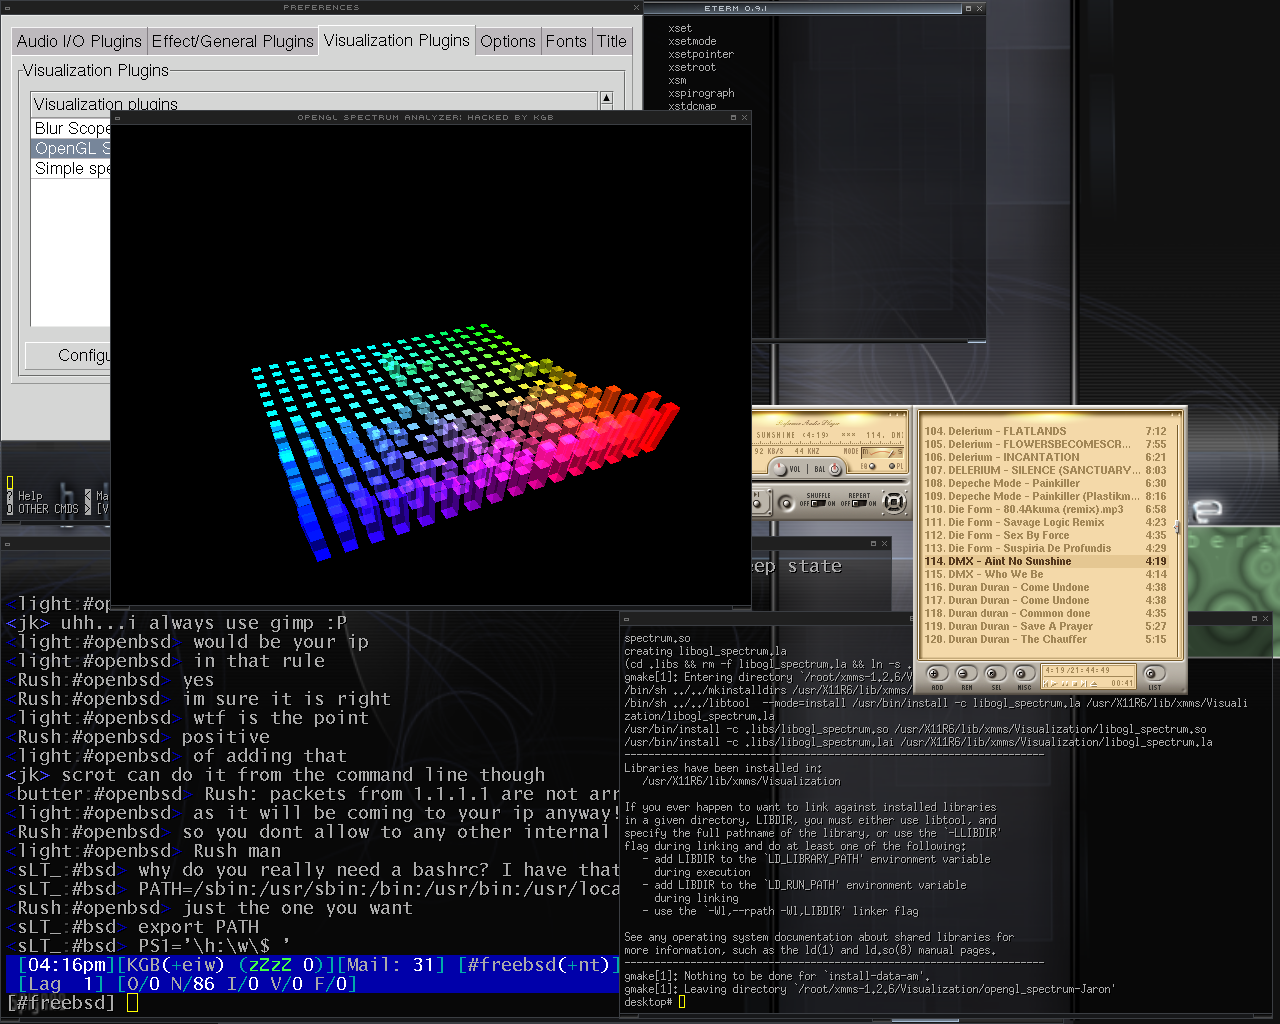This screenshot has width=1280, height=1024.
Task: Click the playlist vertical scrollbar handle
Action: (x=1177, y=527)
